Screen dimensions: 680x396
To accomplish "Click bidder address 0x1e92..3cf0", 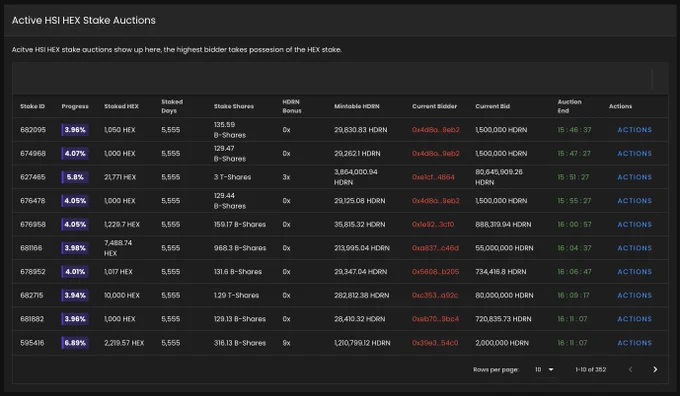I will point(433,224).
